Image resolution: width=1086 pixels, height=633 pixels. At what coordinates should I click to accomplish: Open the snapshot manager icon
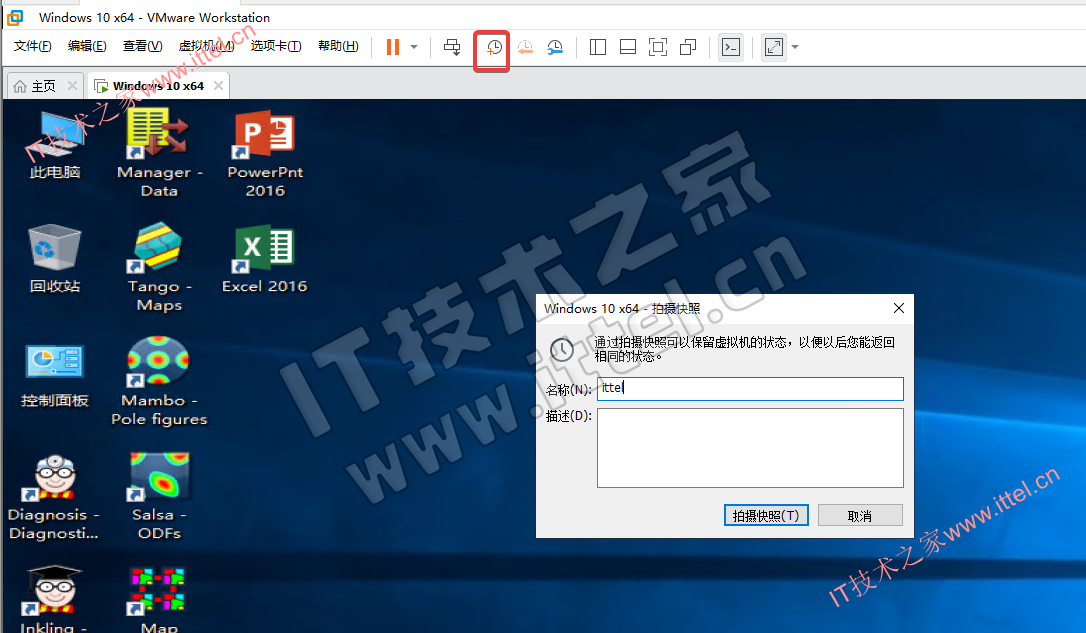click(555, 47)
